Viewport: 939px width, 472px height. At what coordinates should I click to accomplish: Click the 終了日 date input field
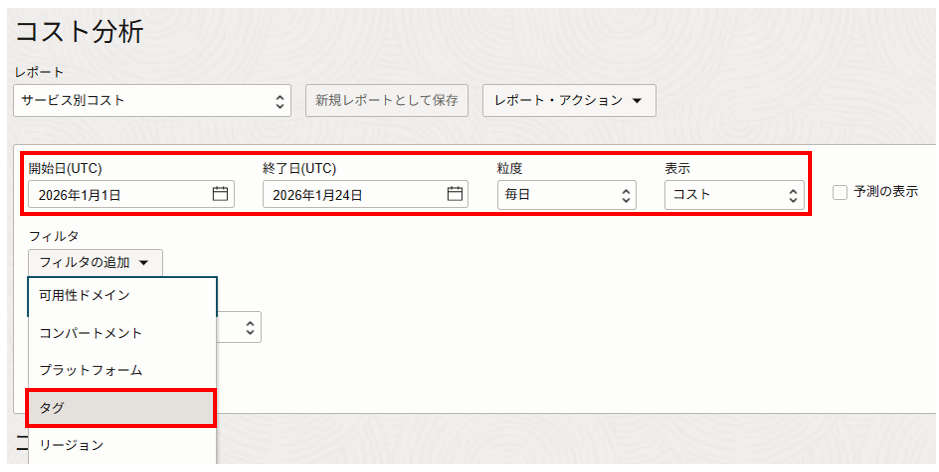coord(355,195)
